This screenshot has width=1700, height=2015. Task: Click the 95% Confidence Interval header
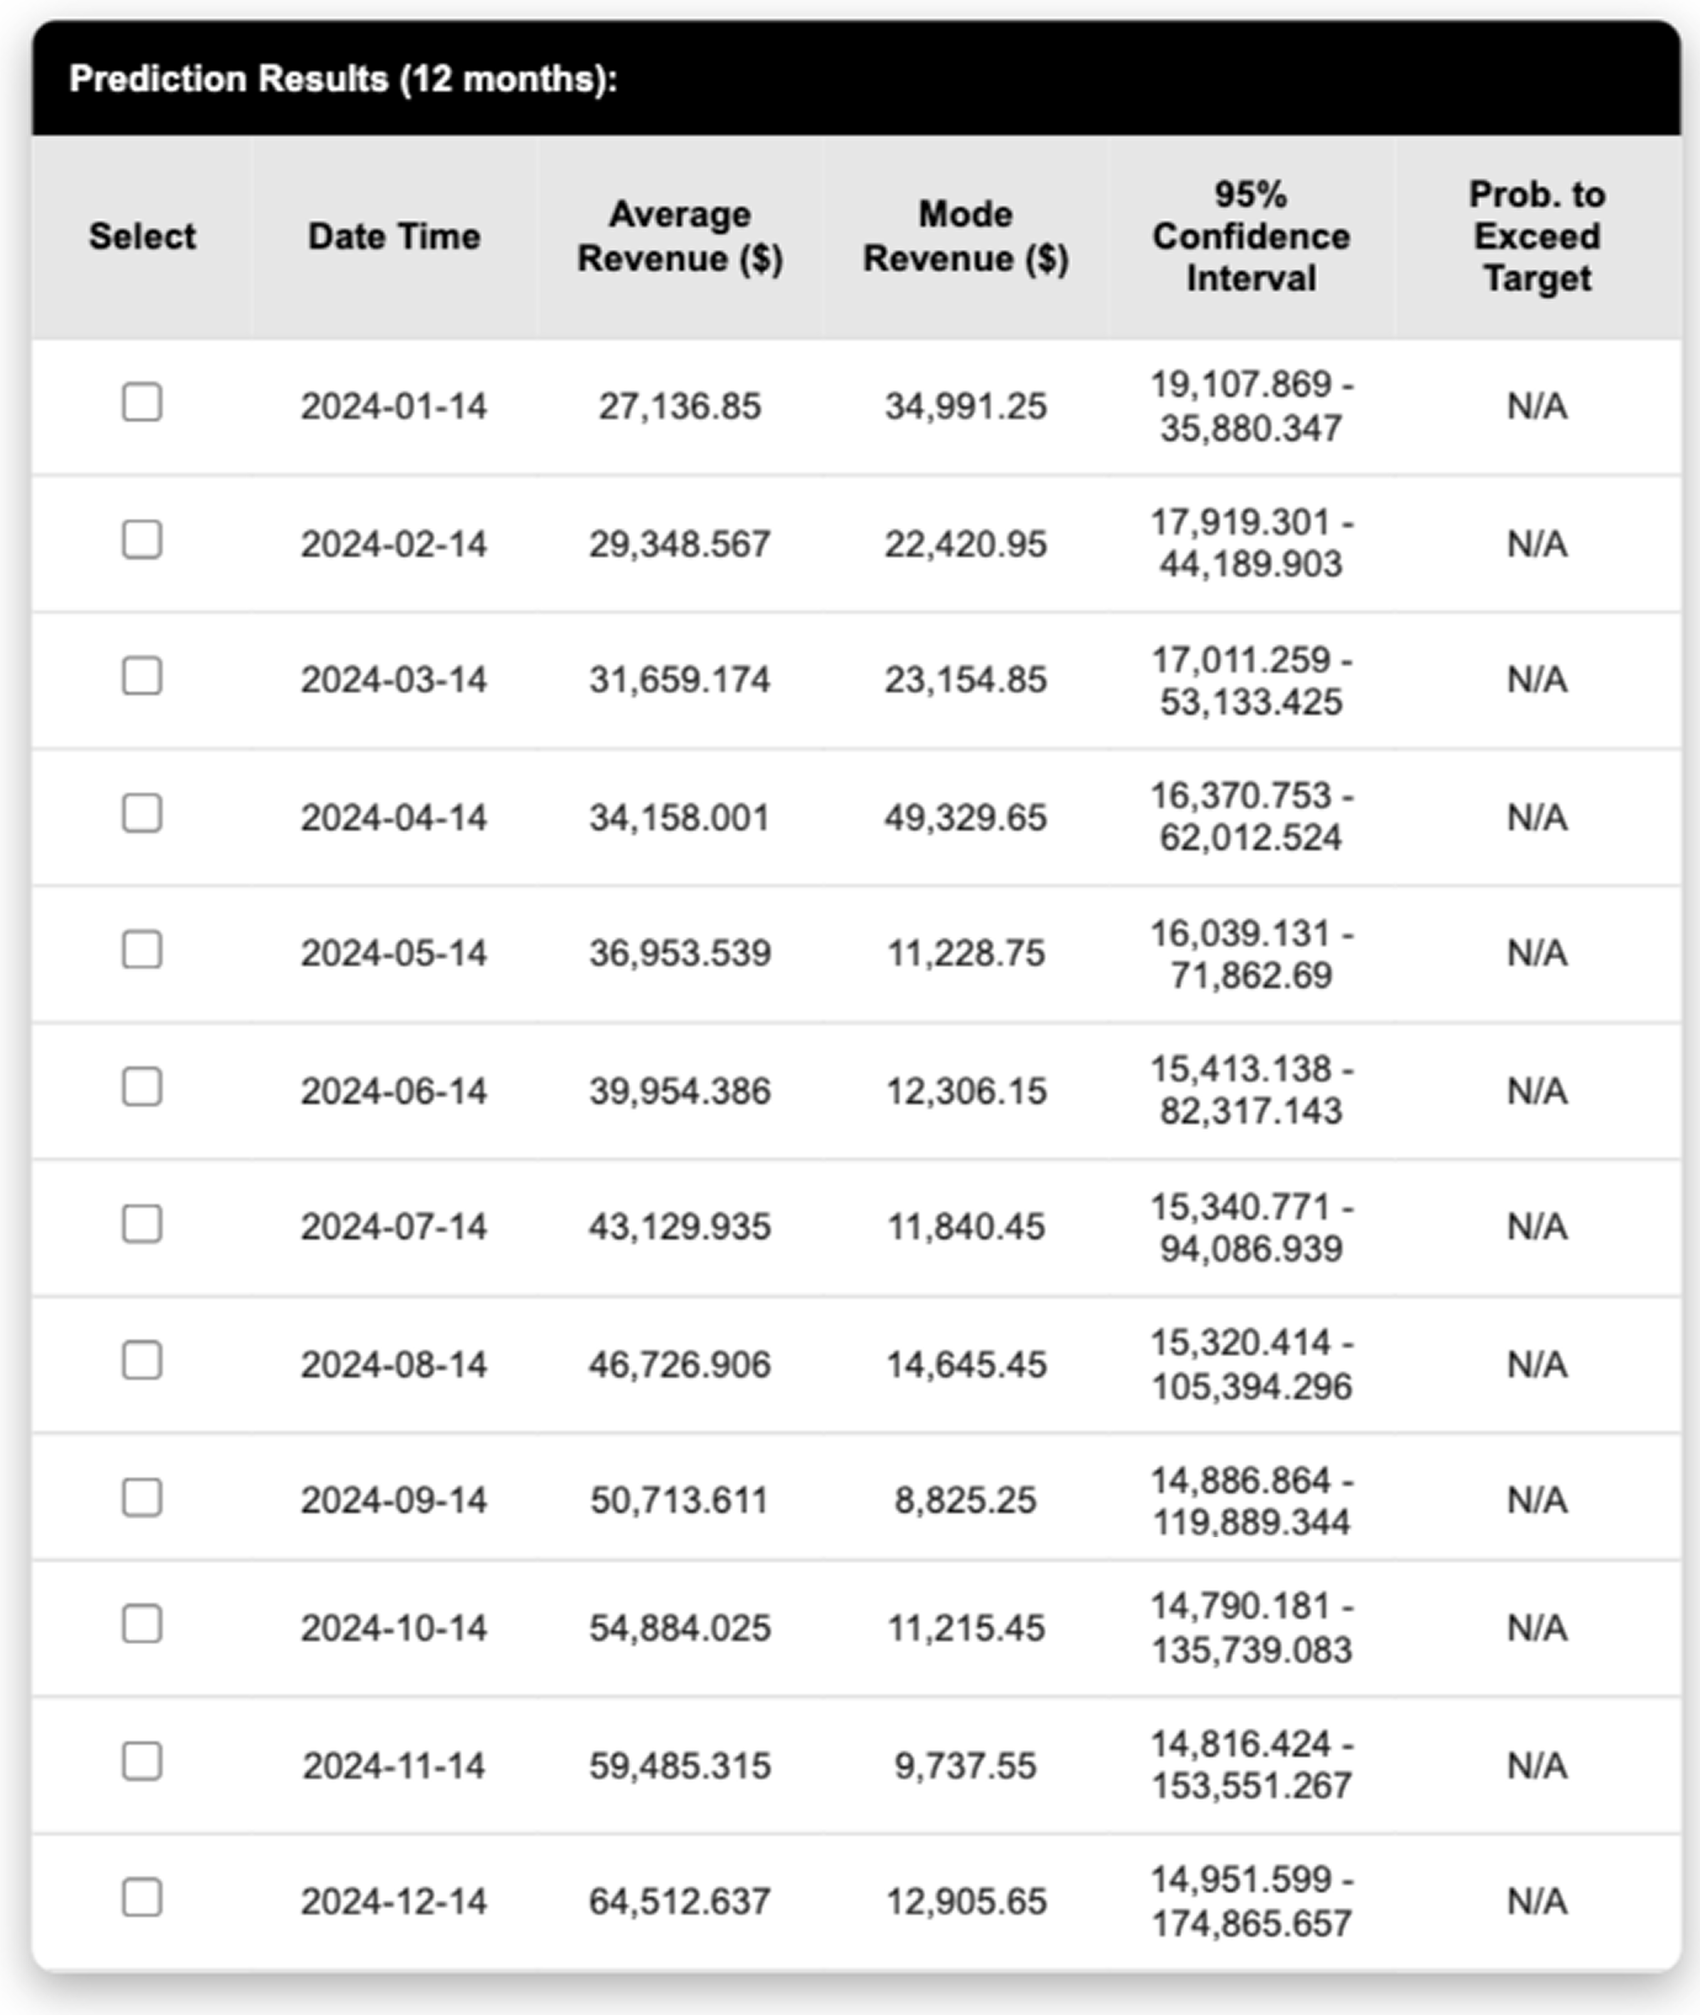point(1251,237)
